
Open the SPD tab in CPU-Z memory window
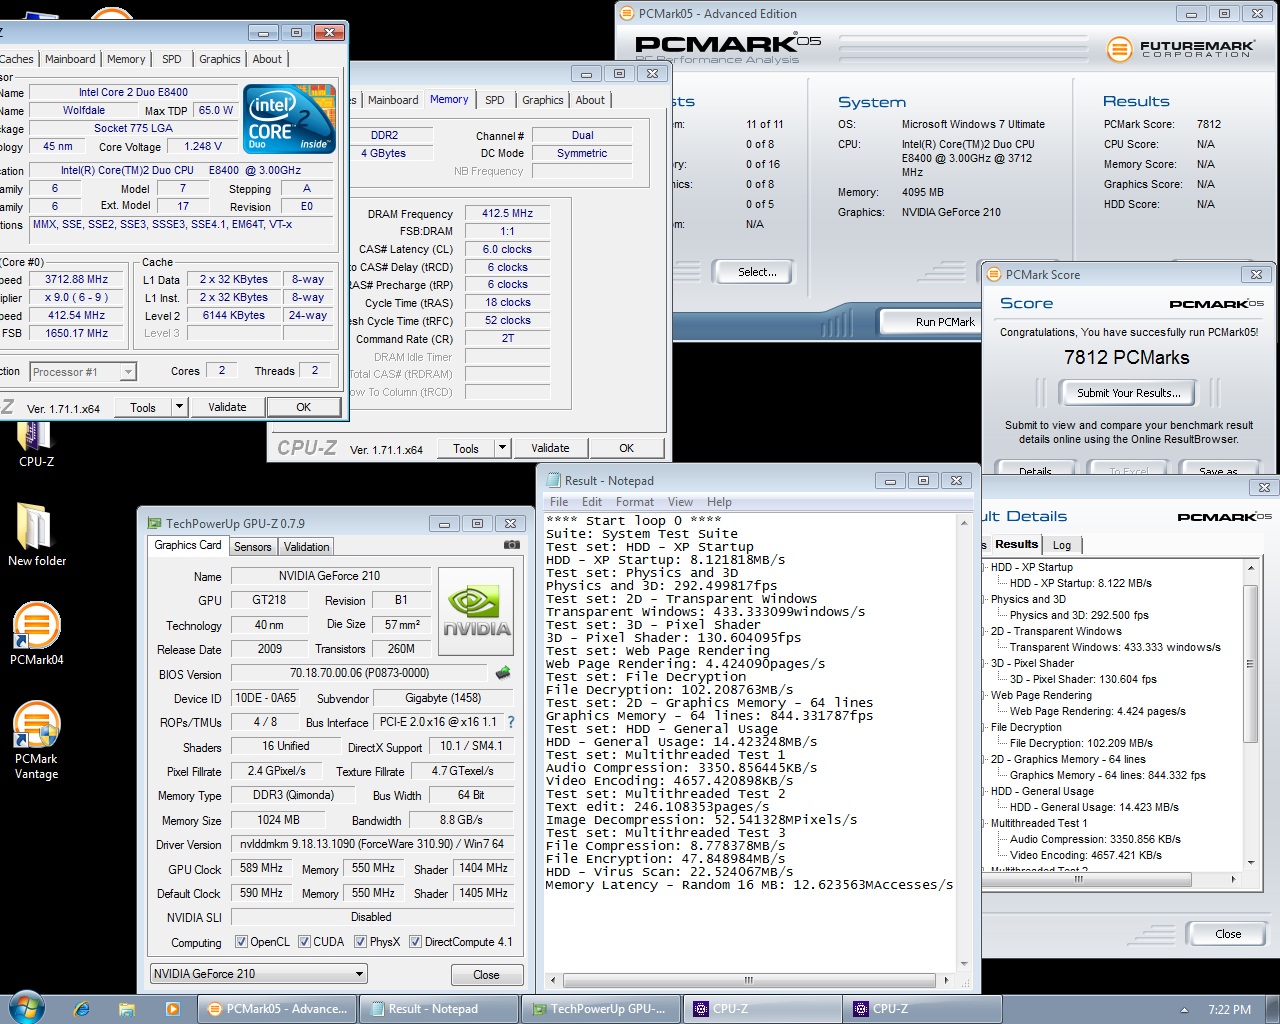coord(494,100)
